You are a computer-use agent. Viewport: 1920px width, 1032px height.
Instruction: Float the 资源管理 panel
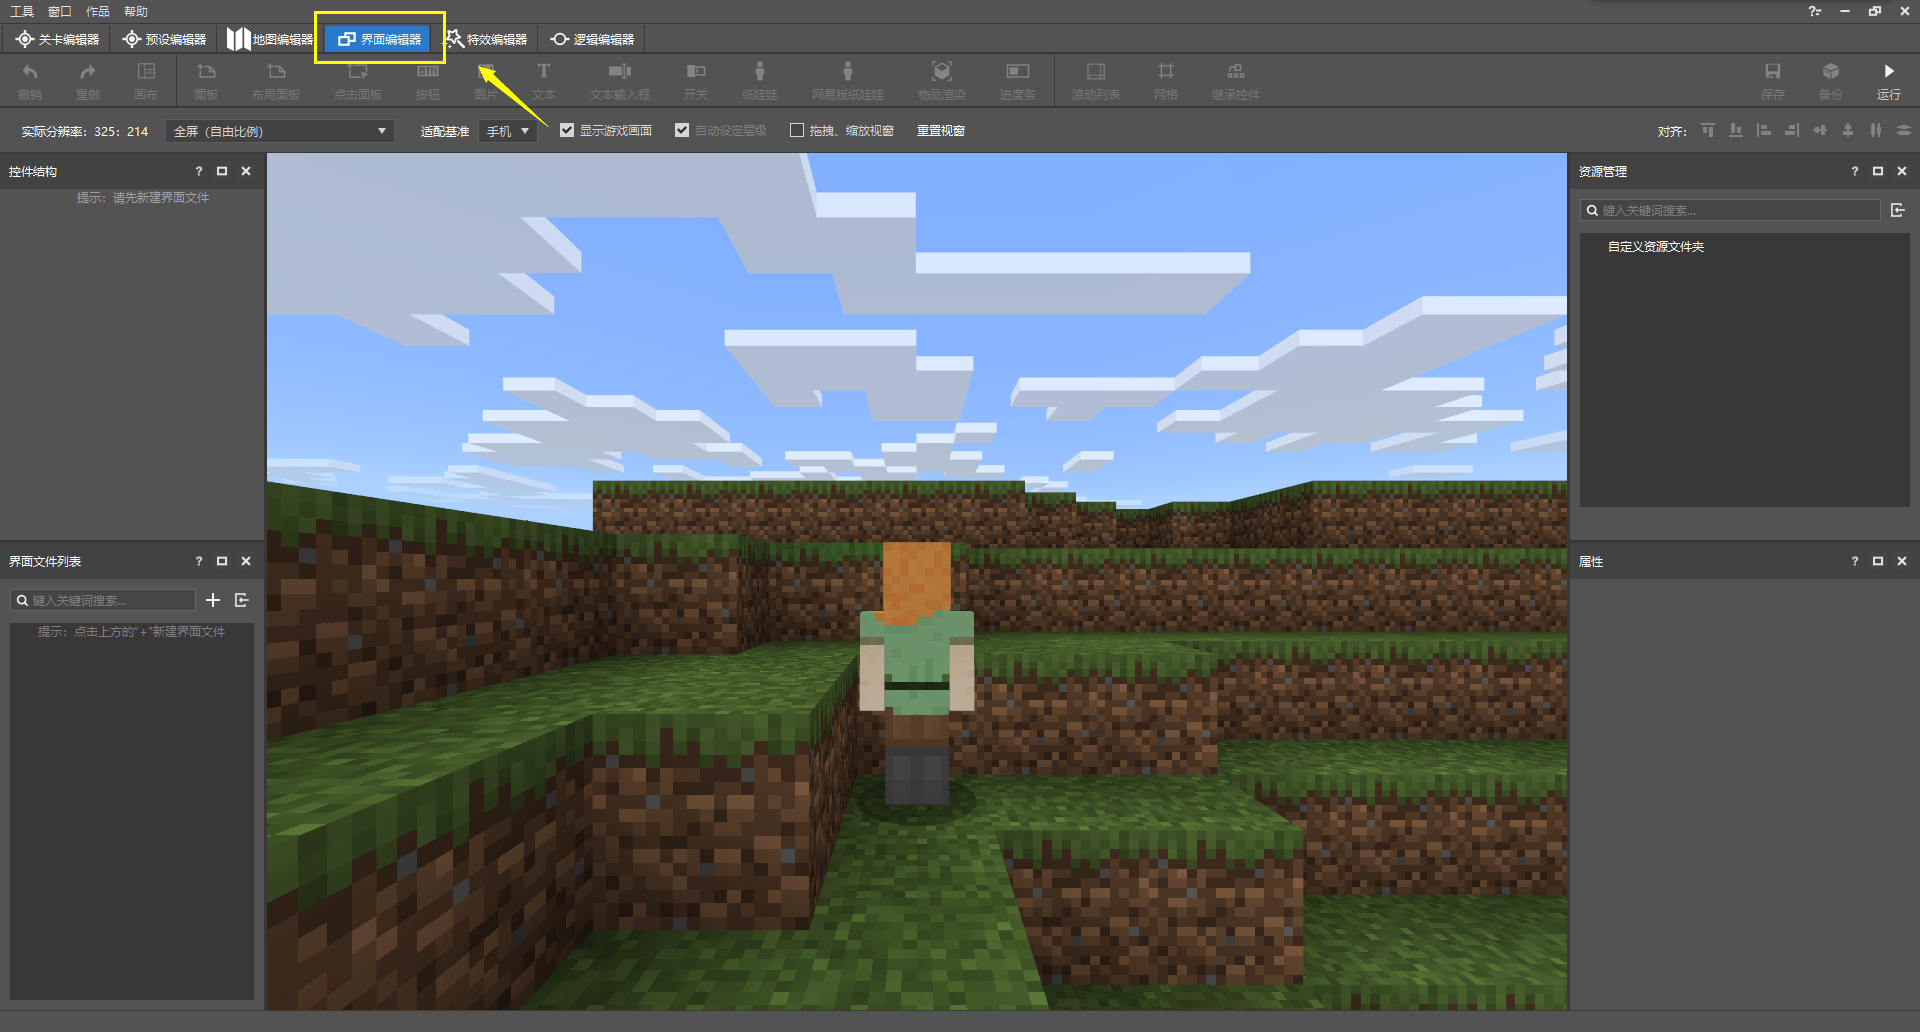[x=1878, y=171]
